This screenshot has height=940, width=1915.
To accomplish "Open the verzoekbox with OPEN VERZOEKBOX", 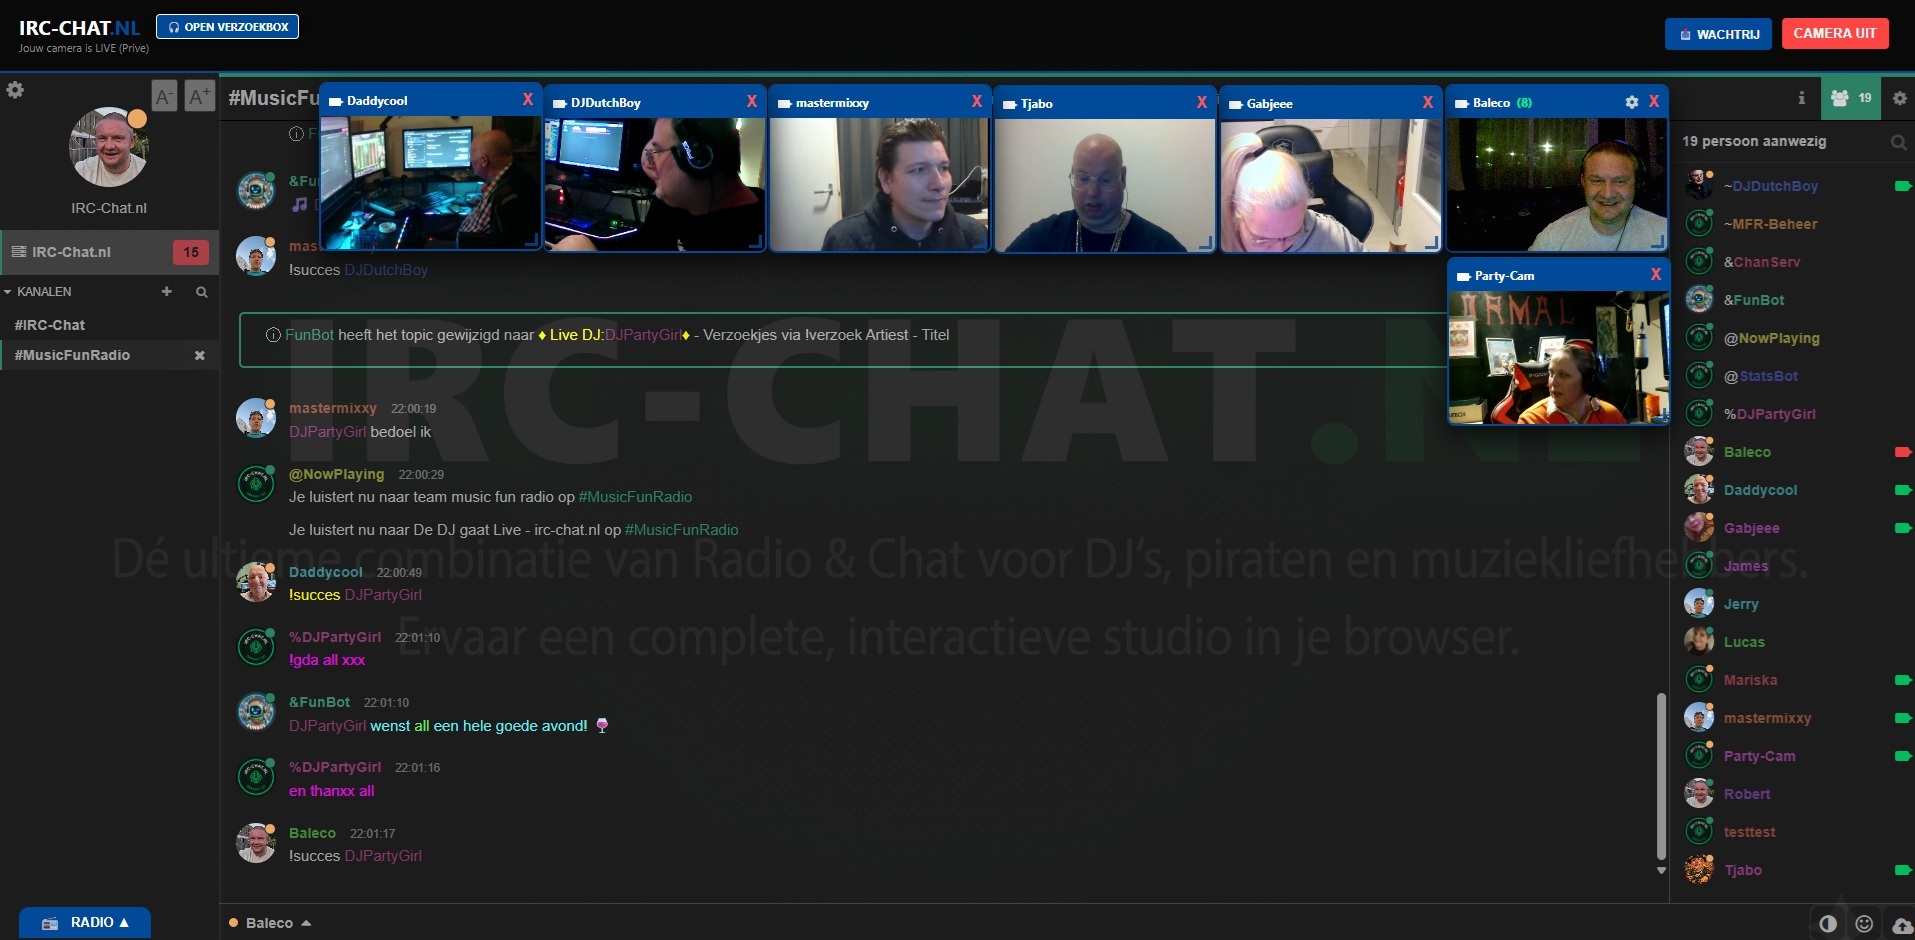I will point(227,26).
